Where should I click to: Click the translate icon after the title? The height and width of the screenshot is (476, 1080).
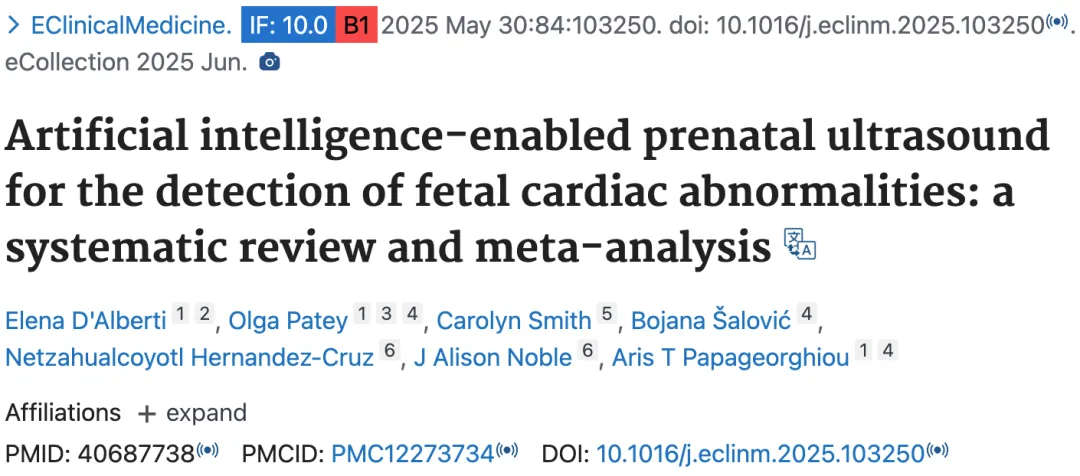click(x=800, y=245)
